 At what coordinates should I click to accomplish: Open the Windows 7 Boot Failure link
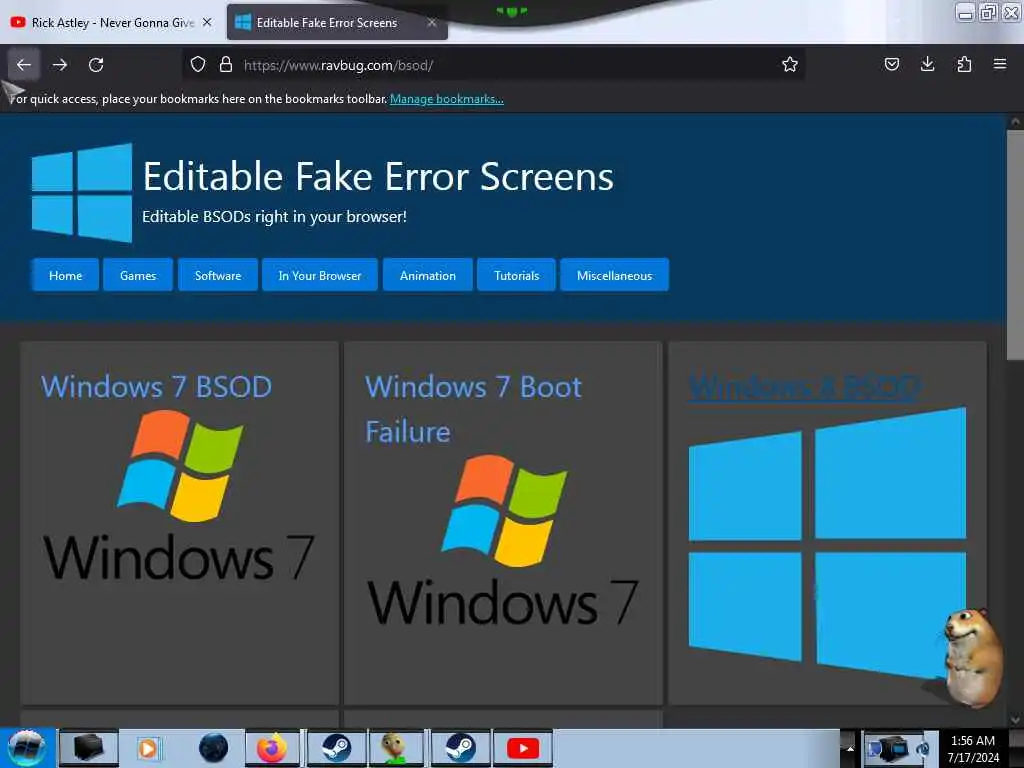(x=473, y=409)
